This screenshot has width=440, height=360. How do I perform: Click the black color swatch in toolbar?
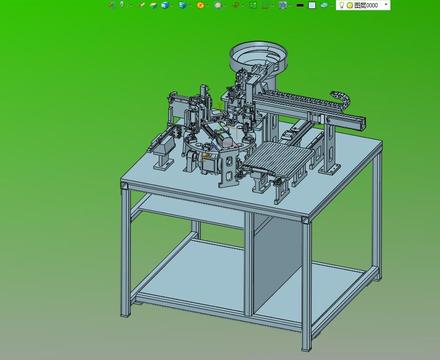point(300,5)
